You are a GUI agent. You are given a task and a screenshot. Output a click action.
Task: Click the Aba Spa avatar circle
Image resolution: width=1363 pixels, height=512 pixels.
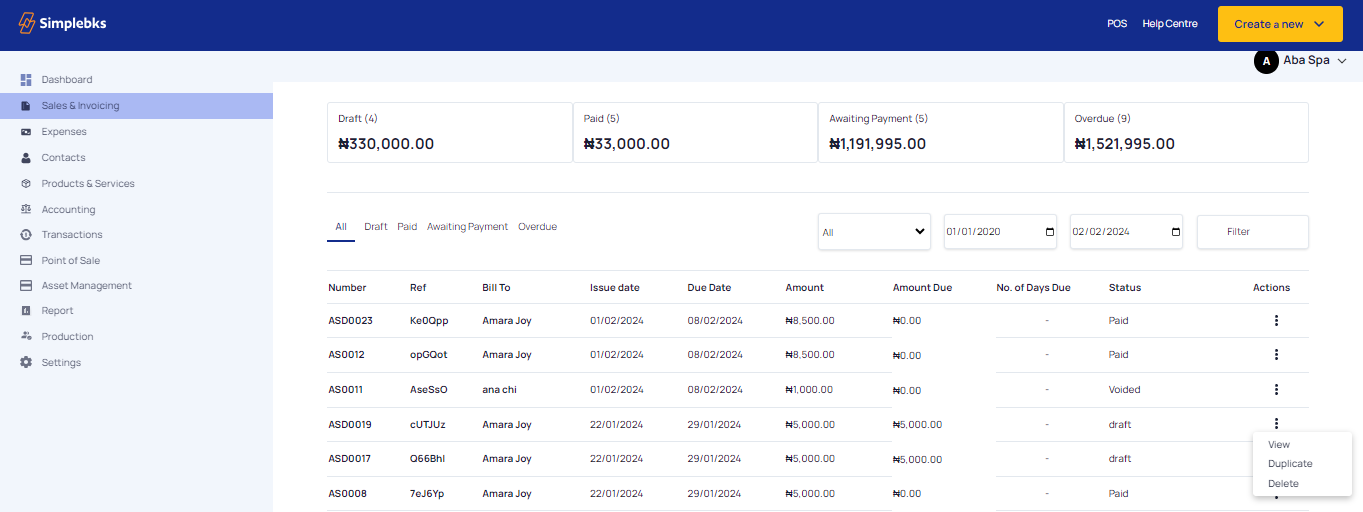click(1266, 62)
